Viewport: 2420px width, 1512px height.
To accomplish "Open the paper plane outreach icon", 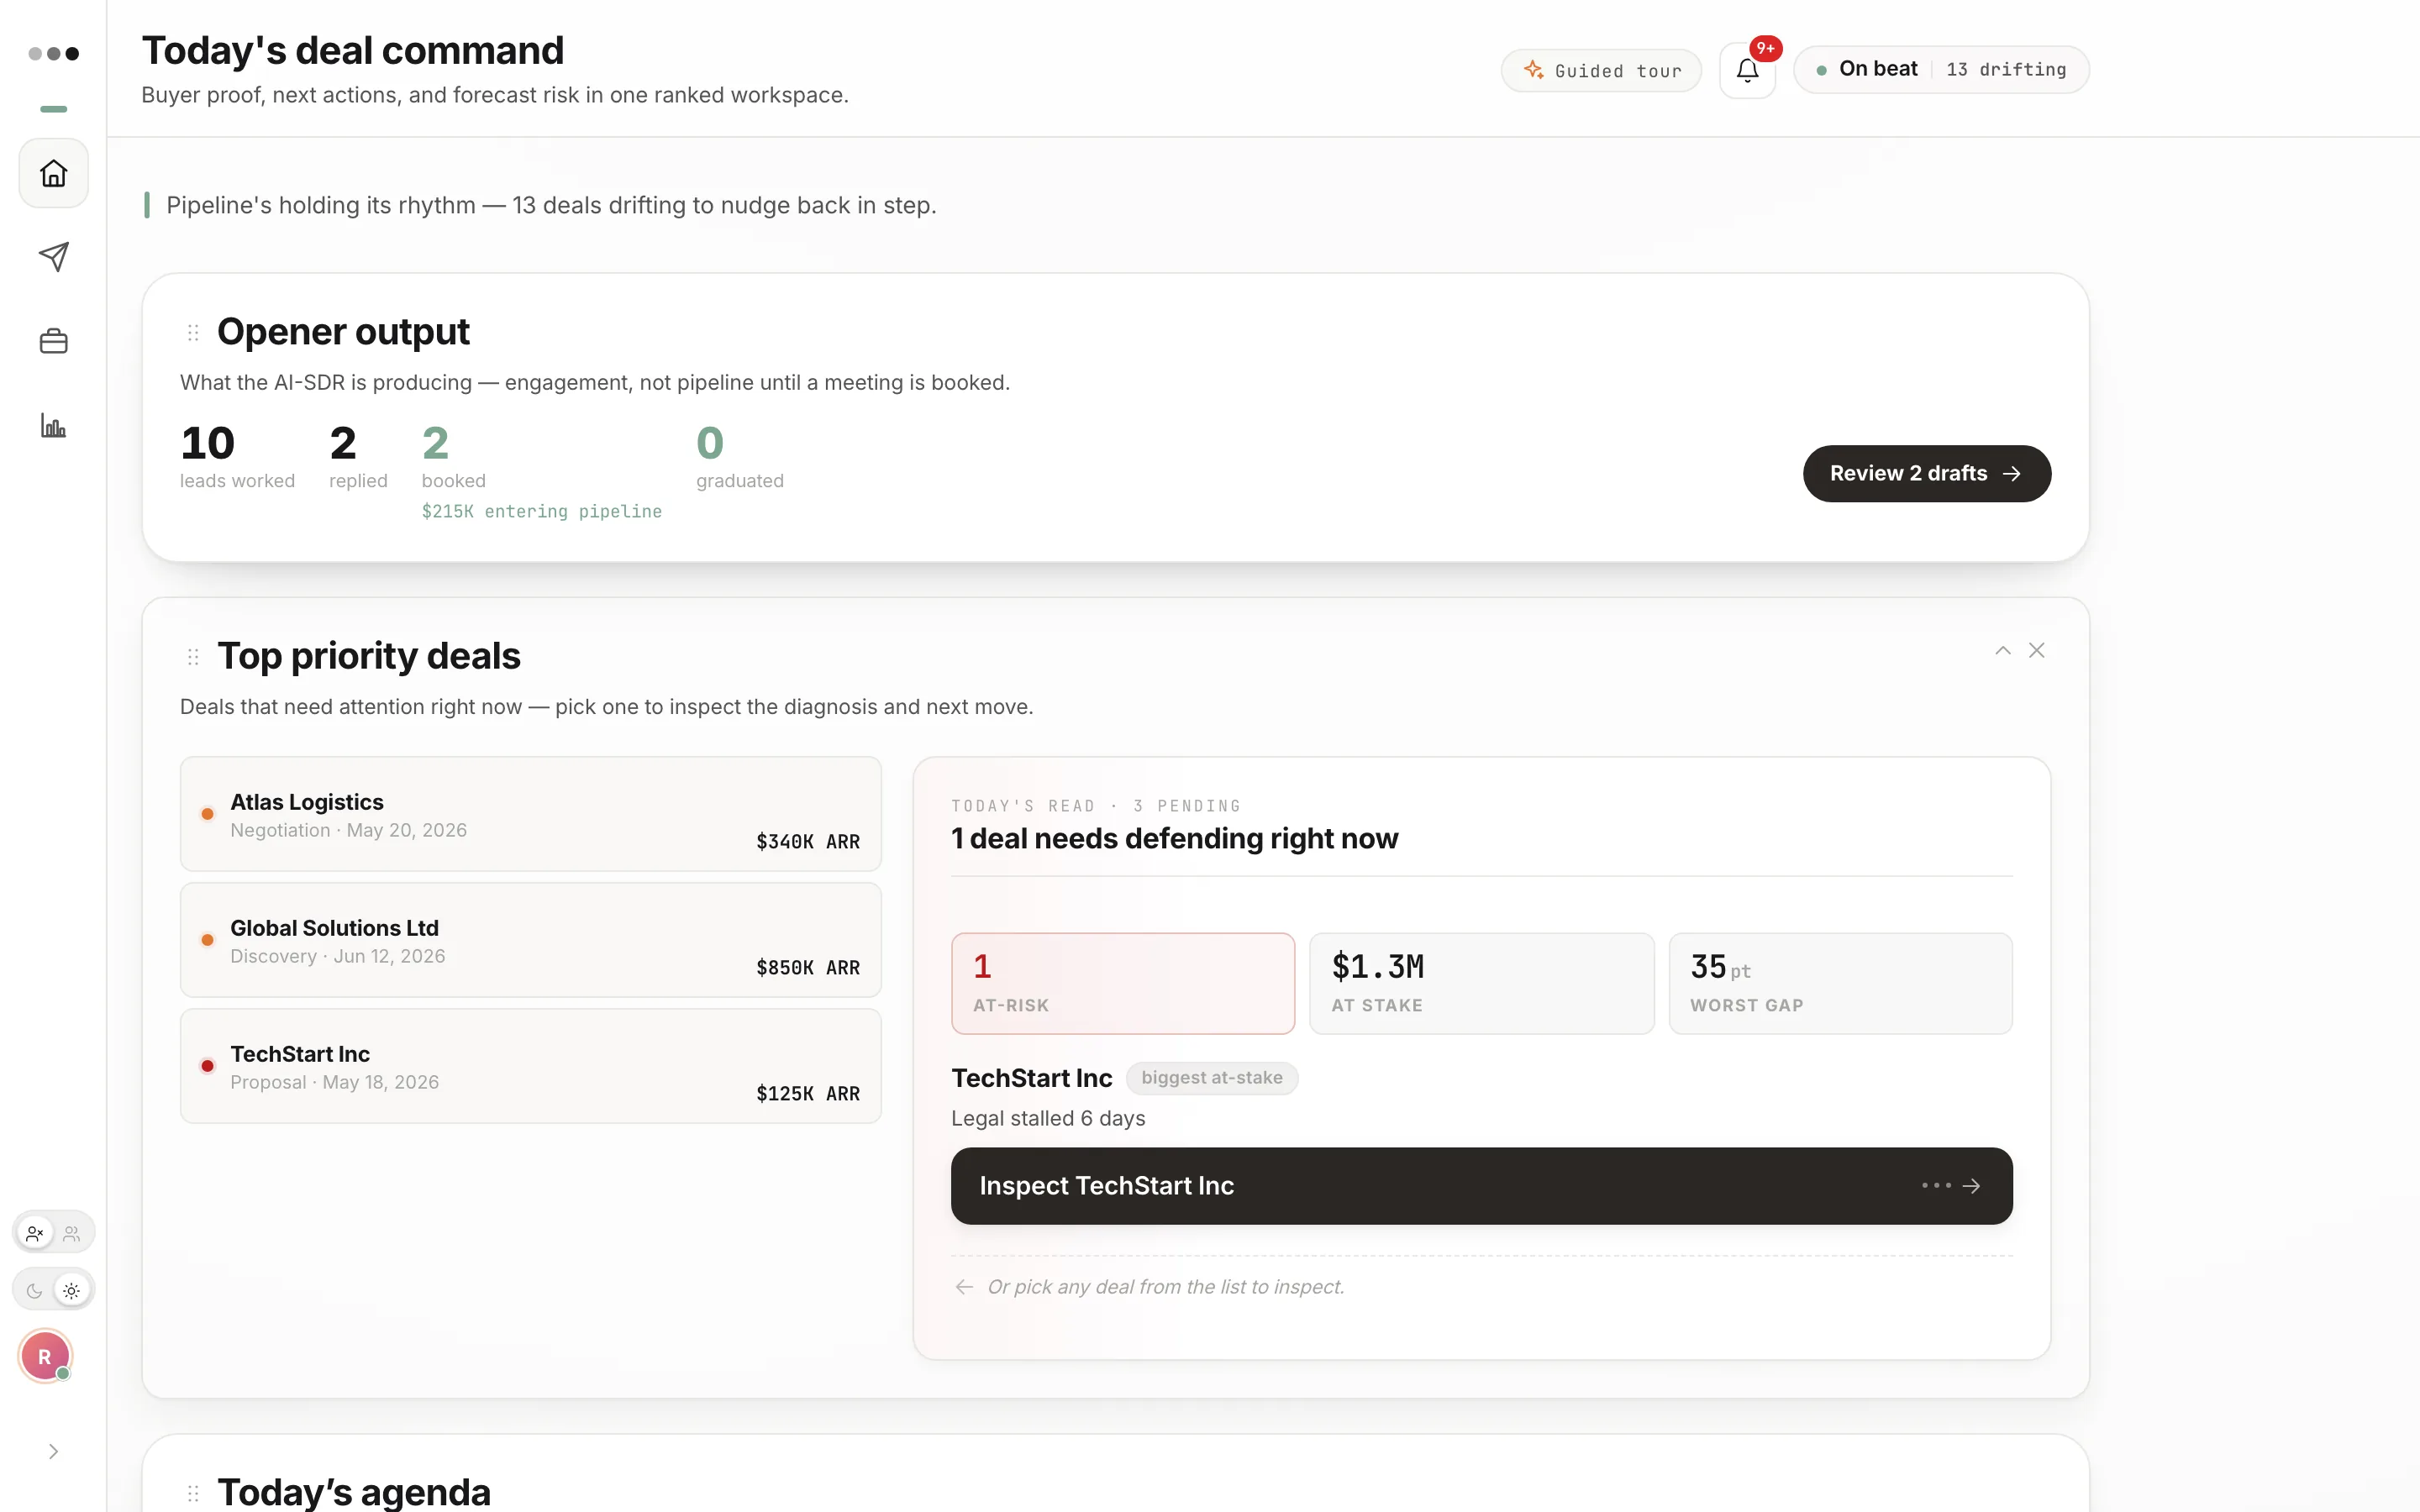I will pos(53,257).
